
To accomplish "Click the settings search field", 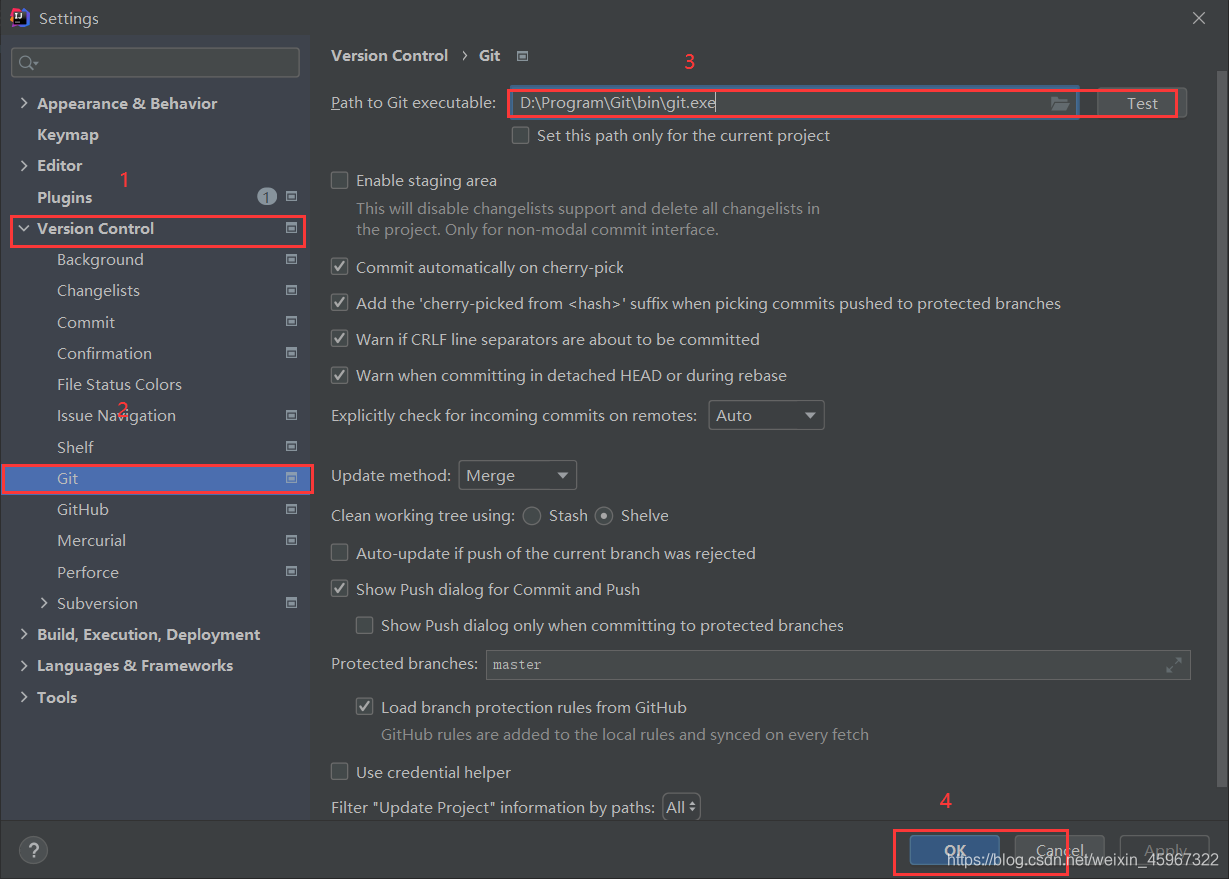I will [155, 62].
